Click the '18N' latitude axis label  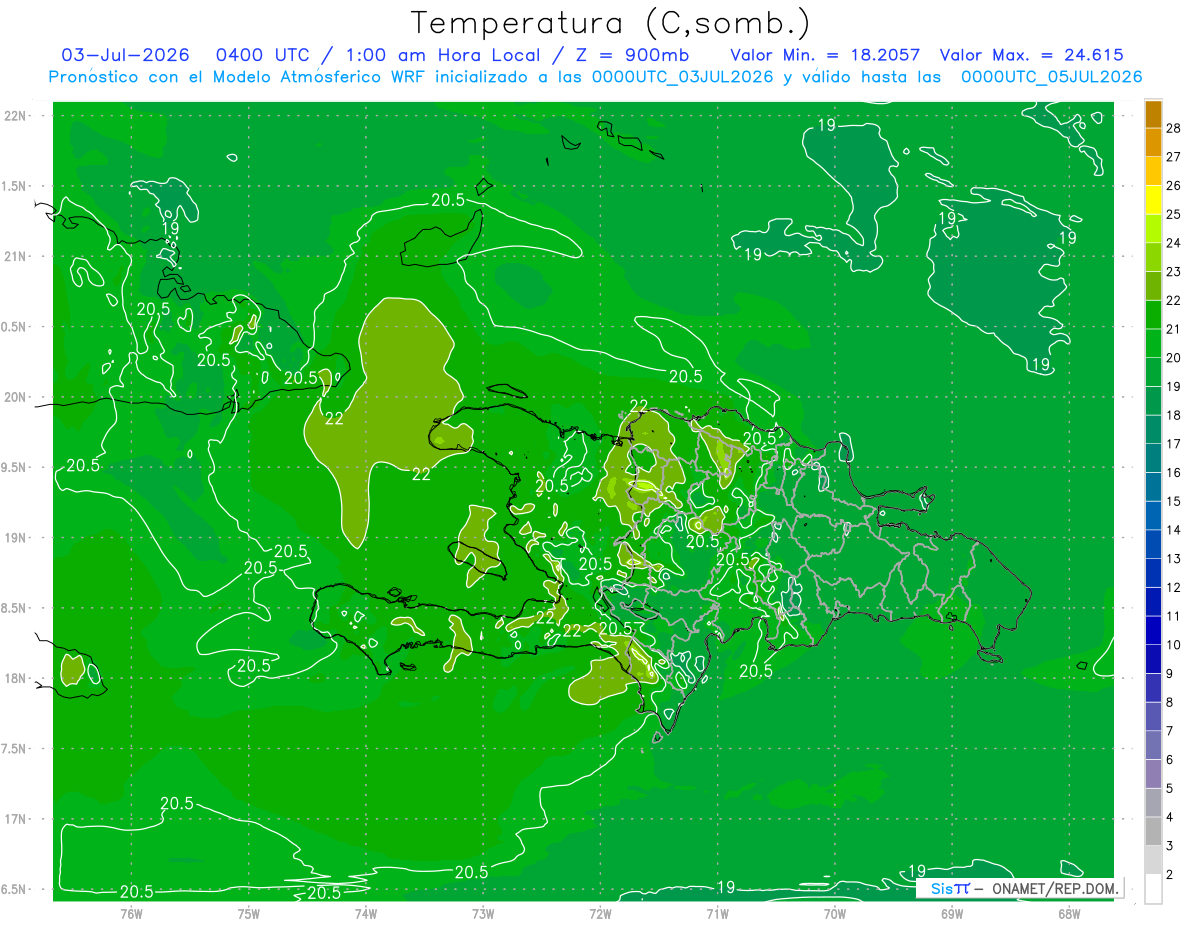16,678
